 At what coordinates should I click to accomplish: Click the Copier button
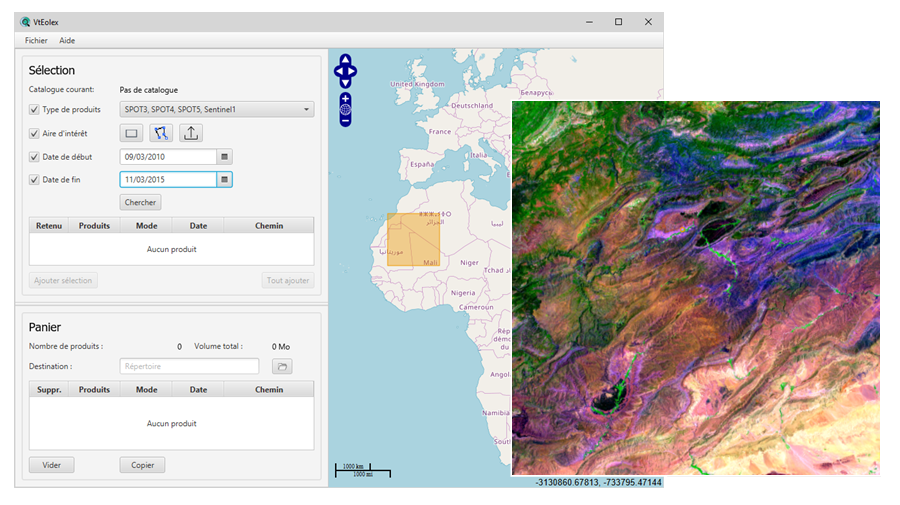[x=142, y=465]
